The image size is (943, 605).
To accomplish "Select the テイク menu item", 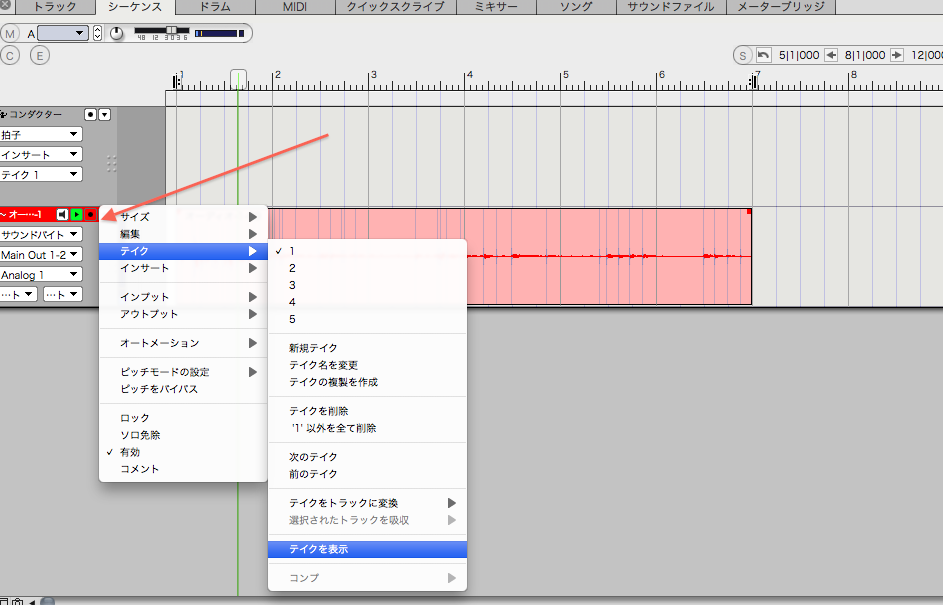I will [x=183, y=251].
